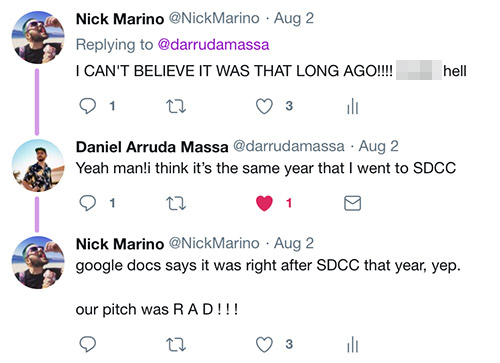View analytics for Nick's first tweet
The width and height of the screenshot is (500, 363).
pyautogui.click(x=352, y=106)
